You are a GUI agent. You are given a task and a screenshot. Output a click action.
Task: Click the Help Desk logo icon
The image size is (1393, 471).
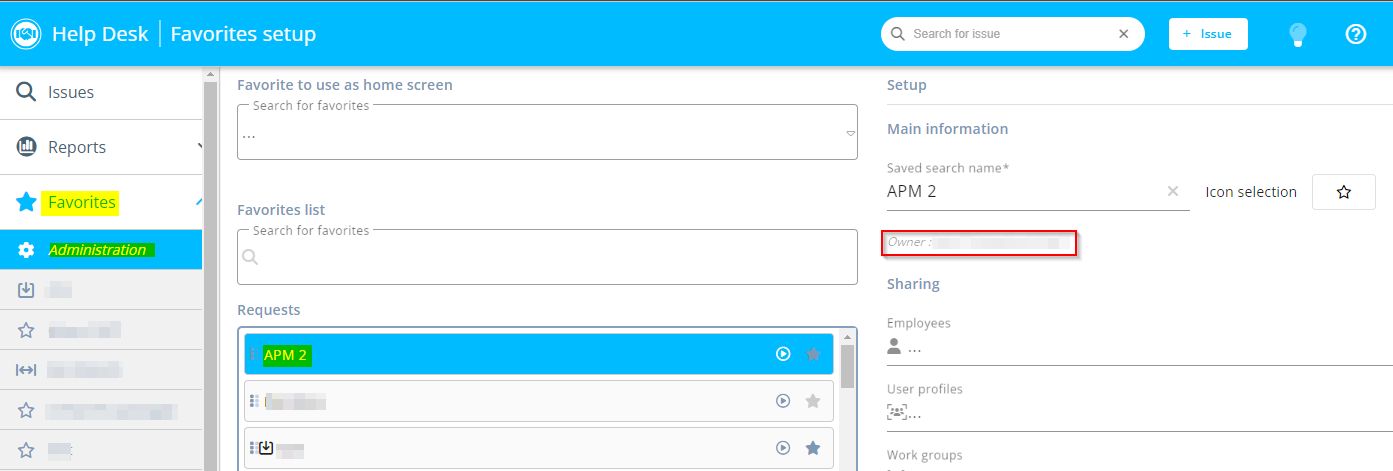click(x=26, y=34)
